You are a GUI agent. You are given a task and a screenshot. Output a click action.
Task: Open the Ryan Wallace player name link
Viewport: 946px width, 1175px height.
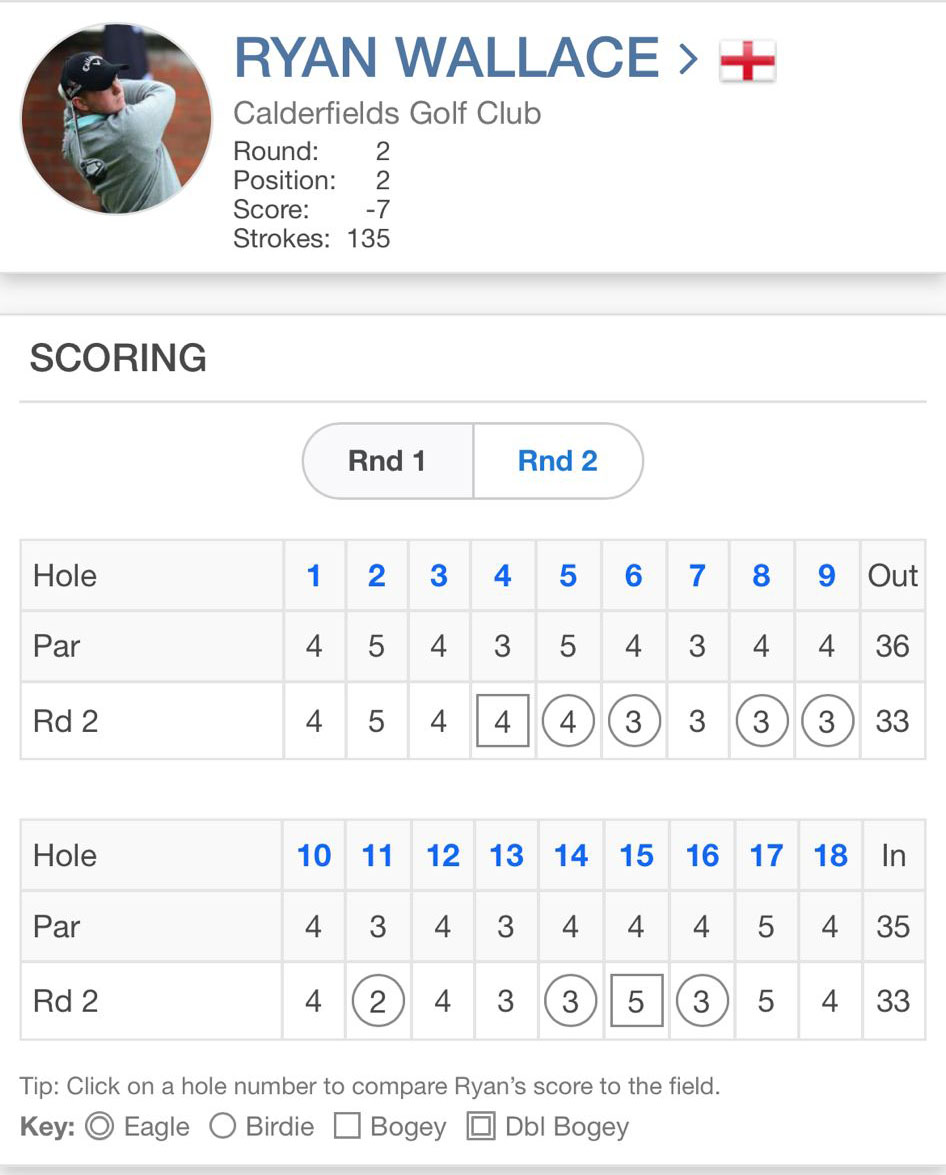446,58
